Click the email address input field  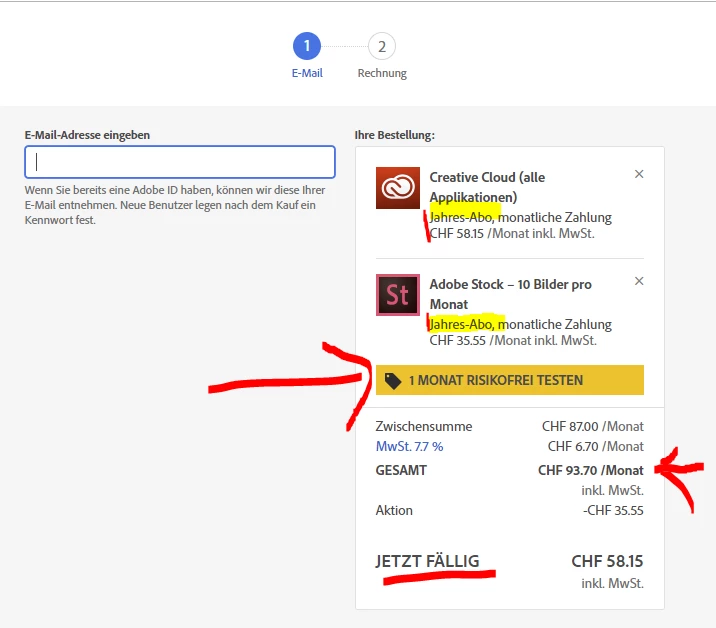point(180,162)
